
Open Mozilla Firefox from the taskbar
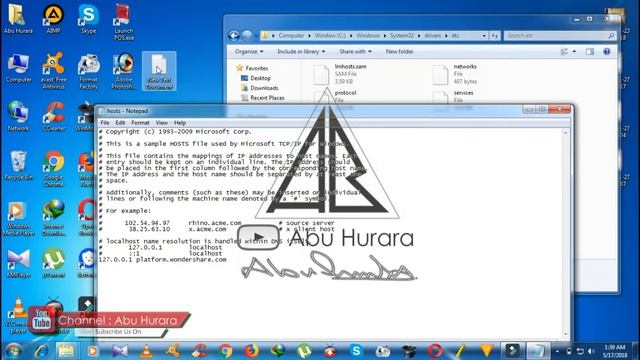251,351
